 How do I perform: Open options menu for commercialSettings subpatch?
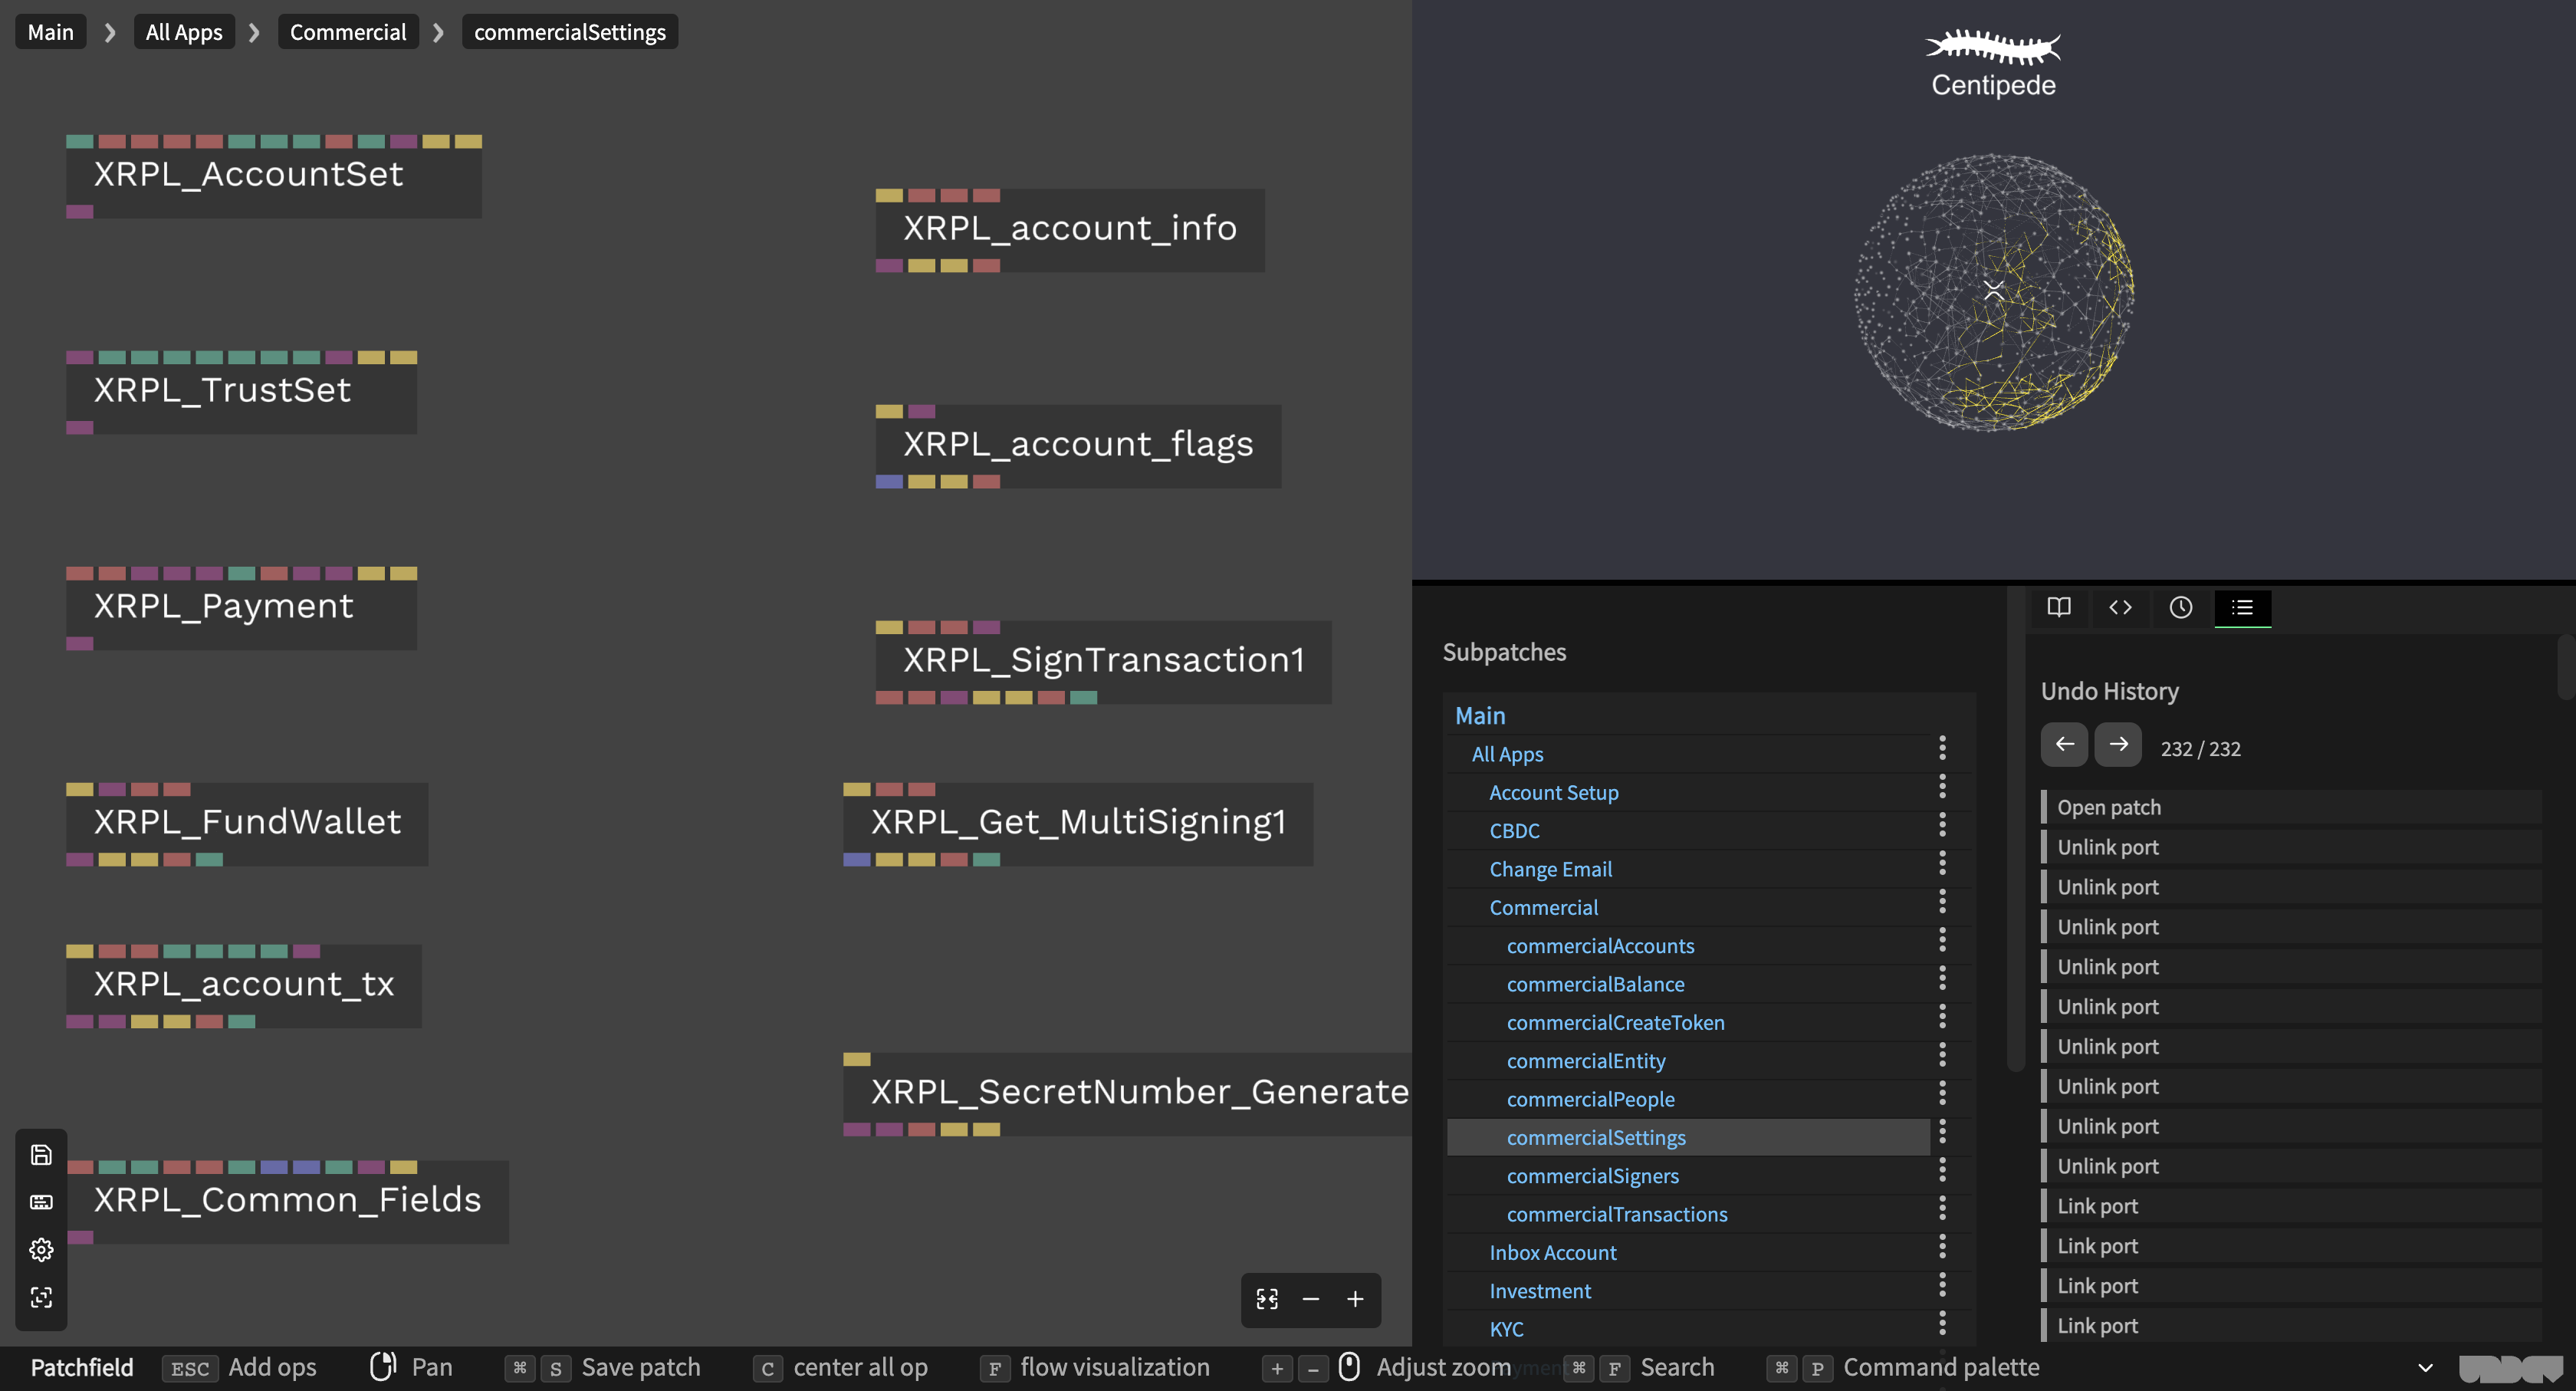click(x=1942, y=1131)
